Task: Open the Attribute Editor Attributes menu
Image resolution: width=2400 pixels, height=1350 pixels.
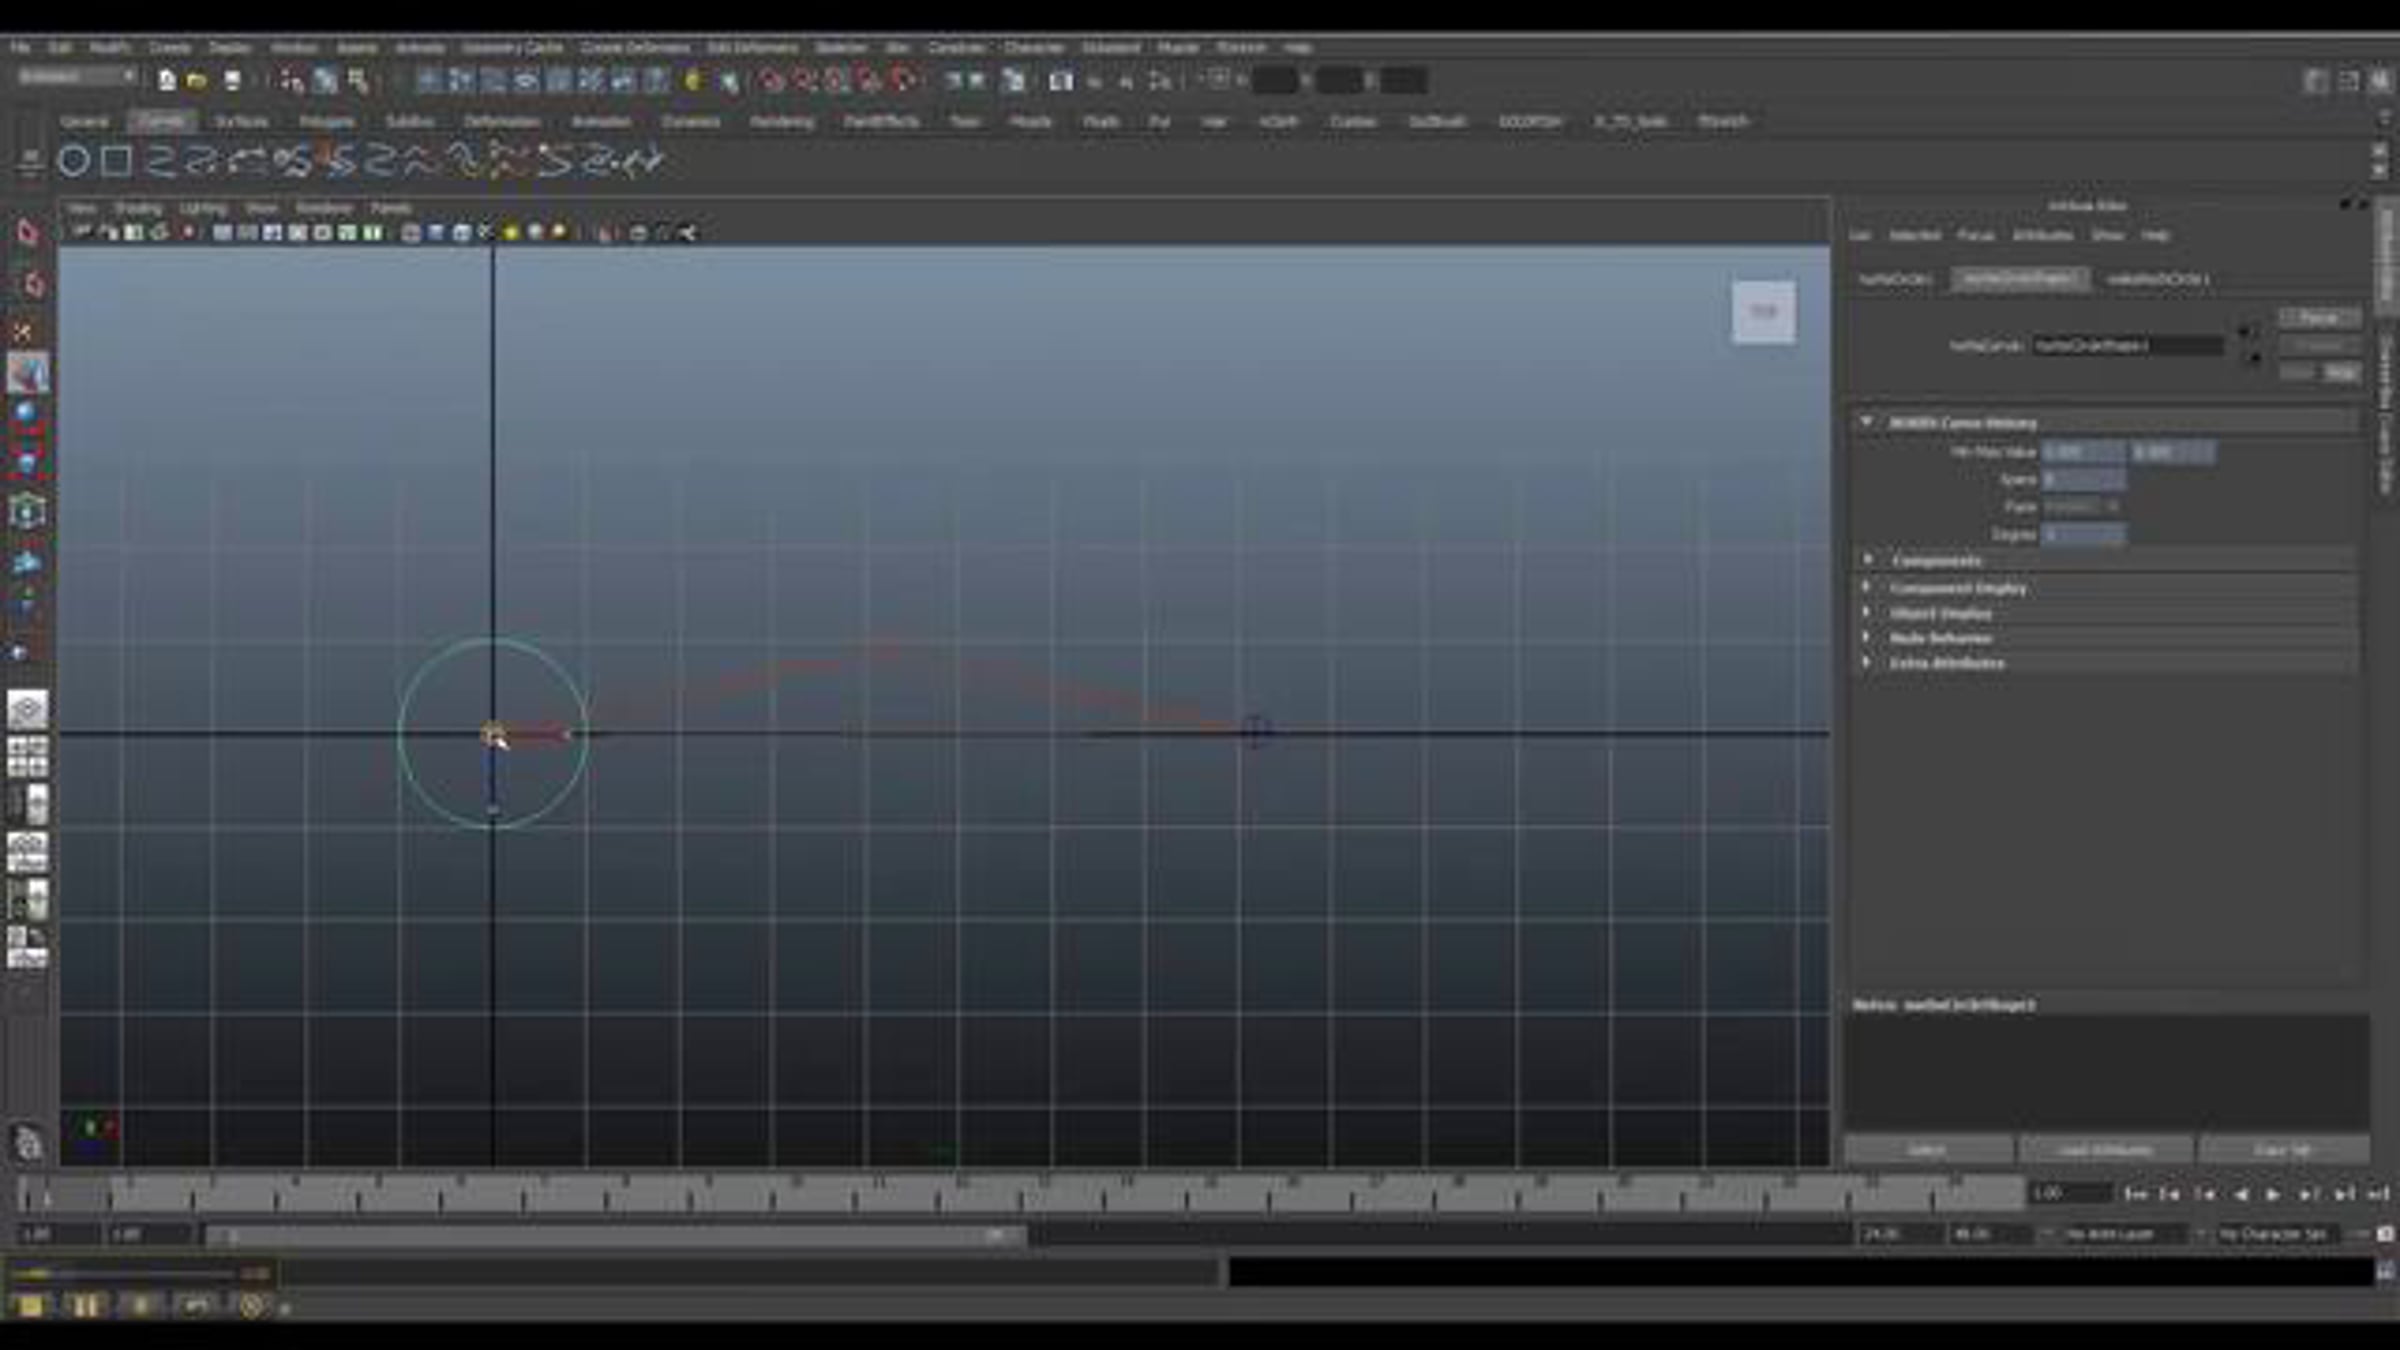Action: 2042,235
